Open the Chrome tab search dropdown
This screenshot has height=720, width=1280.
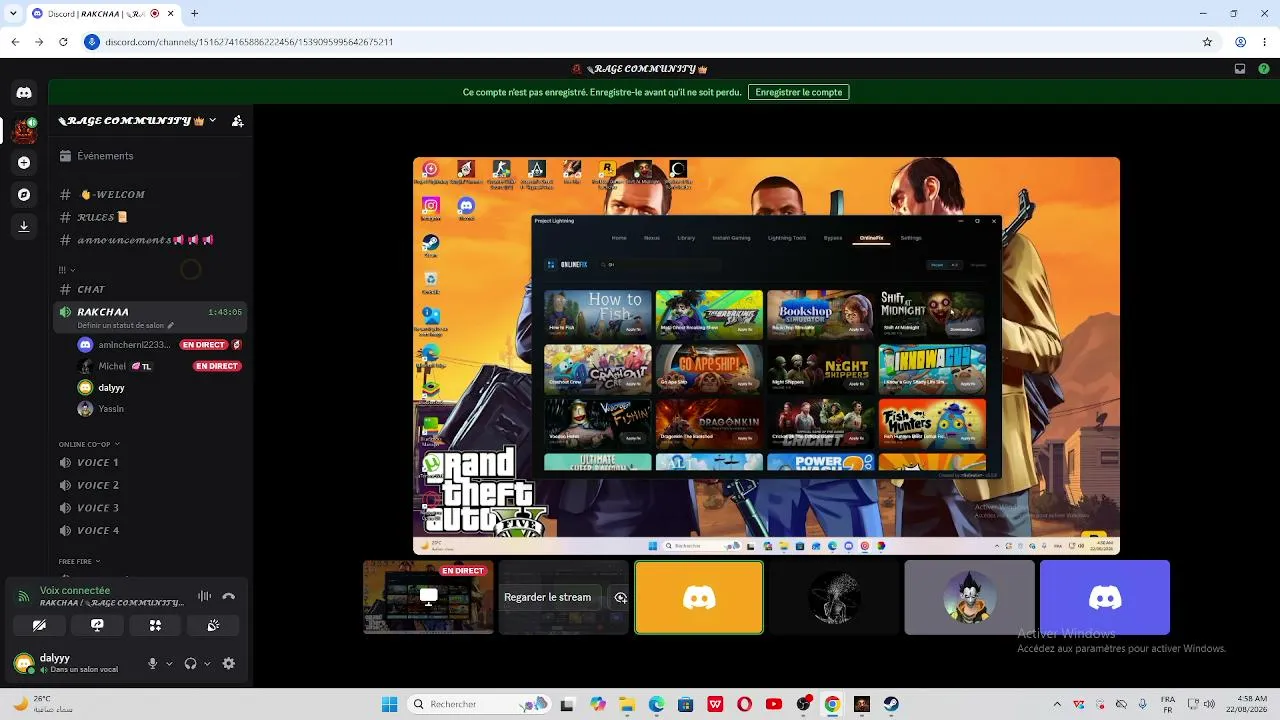point(13,13)
